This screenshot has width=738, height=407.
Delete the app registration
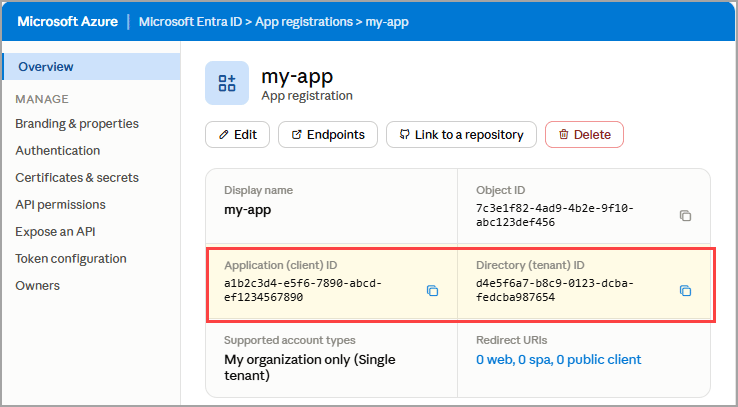coord(585,135)
